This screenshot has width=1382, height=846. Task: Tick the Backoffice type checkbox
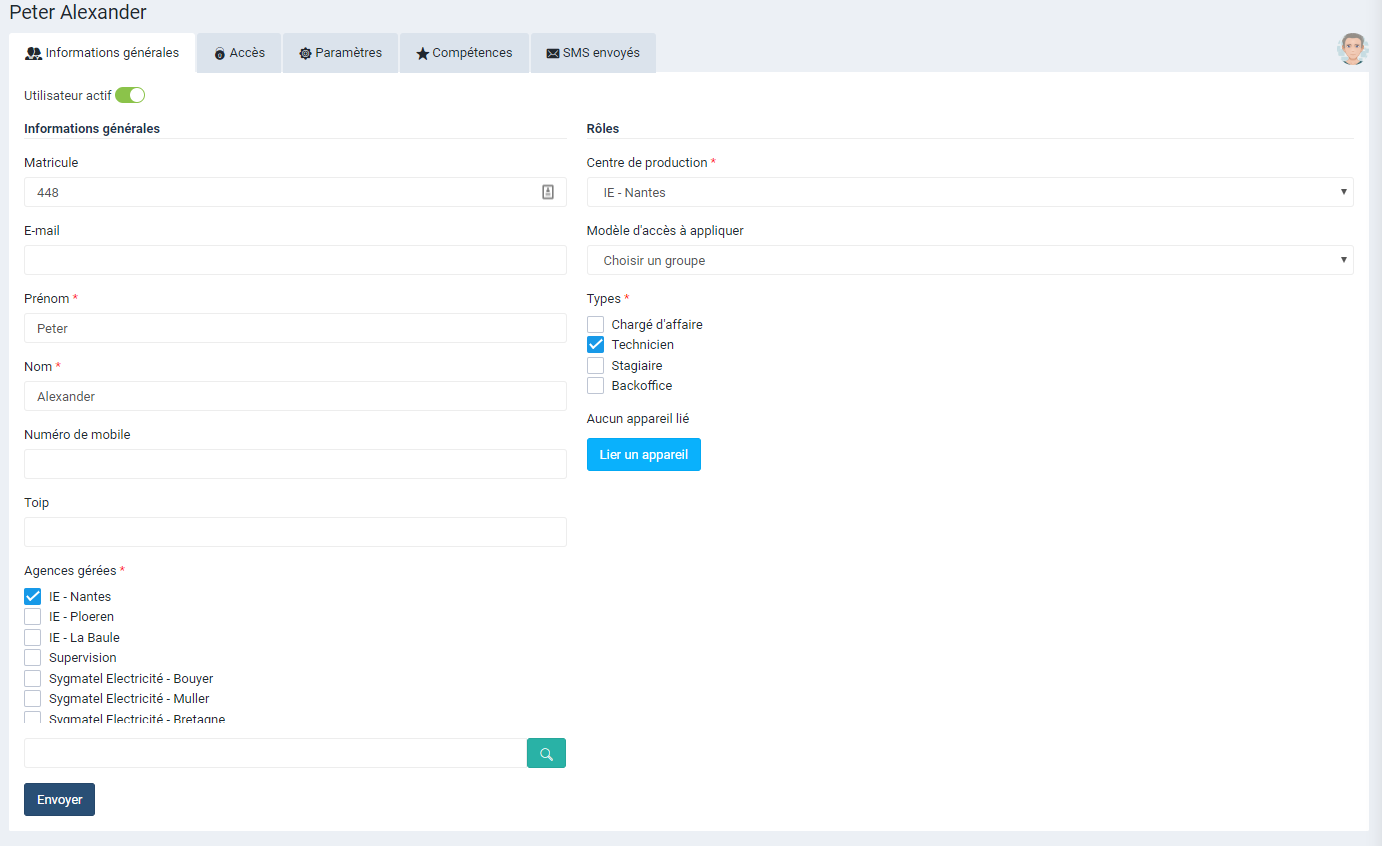coord(596,386)
